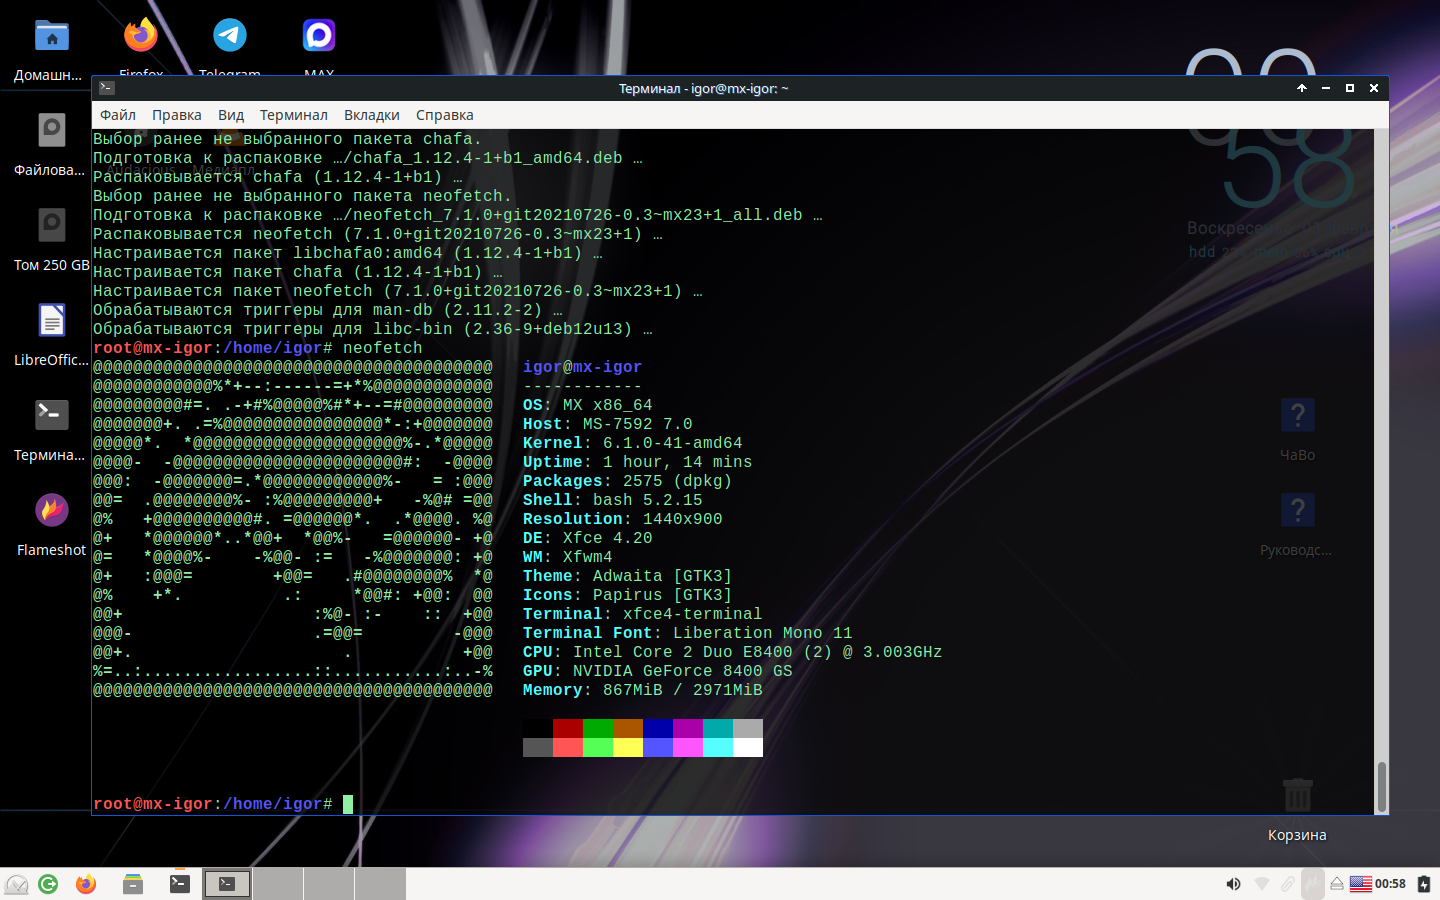Launch Telegram from the desktop
The width and height of the screenshot is (1440, 900).
[230, 37]
